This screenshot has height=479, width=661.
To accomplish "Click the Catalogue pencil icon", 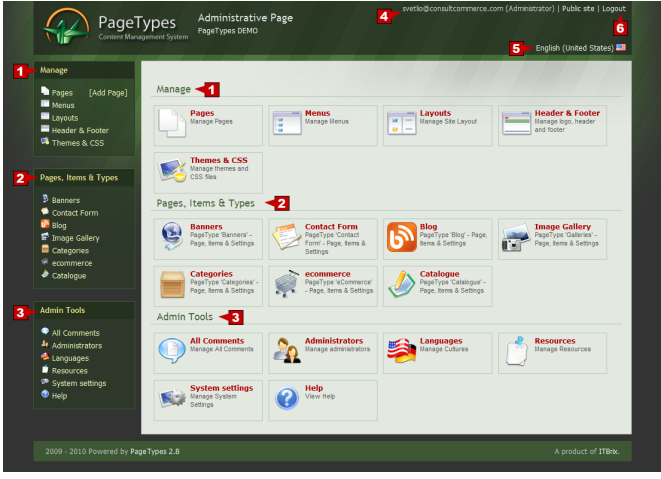I will (x=401, y=284).
